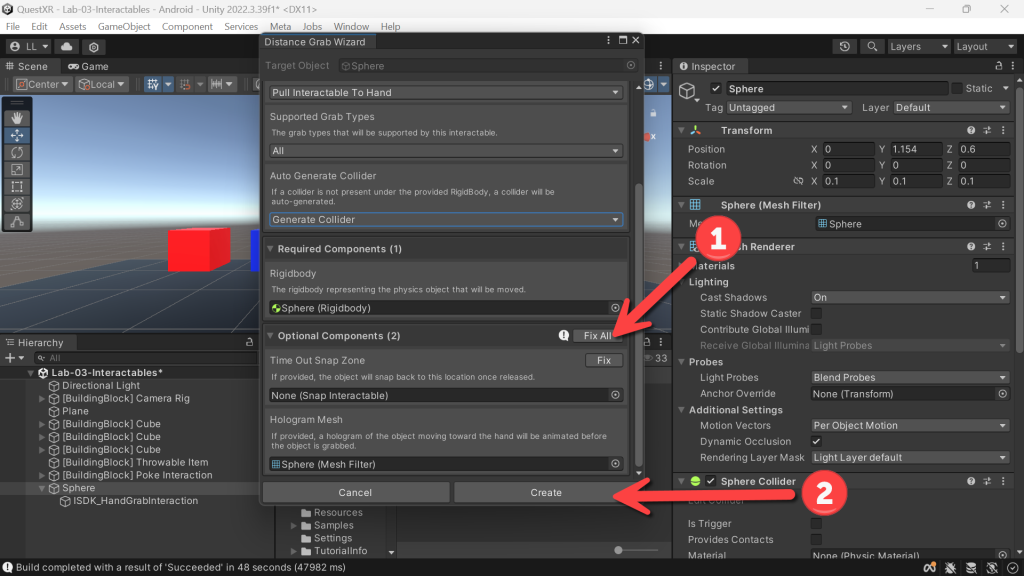Screen dimensions: 1024x576
Task: Open Generate Collider dropdown
Action: pos(445,219)
